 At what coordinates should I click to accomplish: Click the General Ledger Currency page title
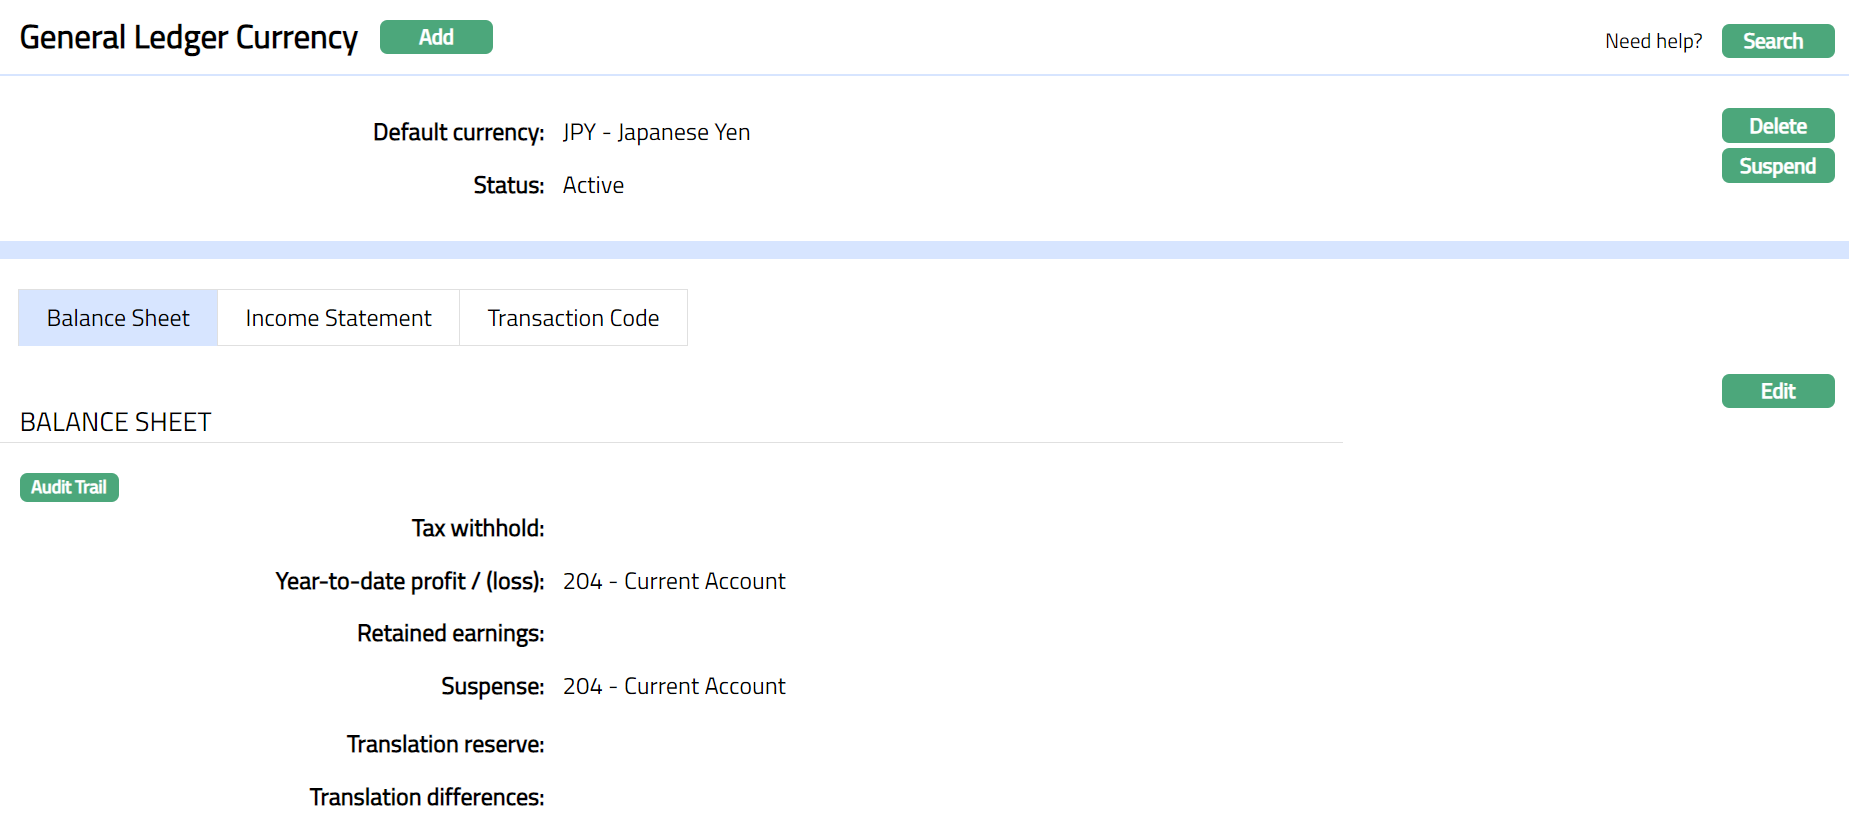(x=188, y=38)
